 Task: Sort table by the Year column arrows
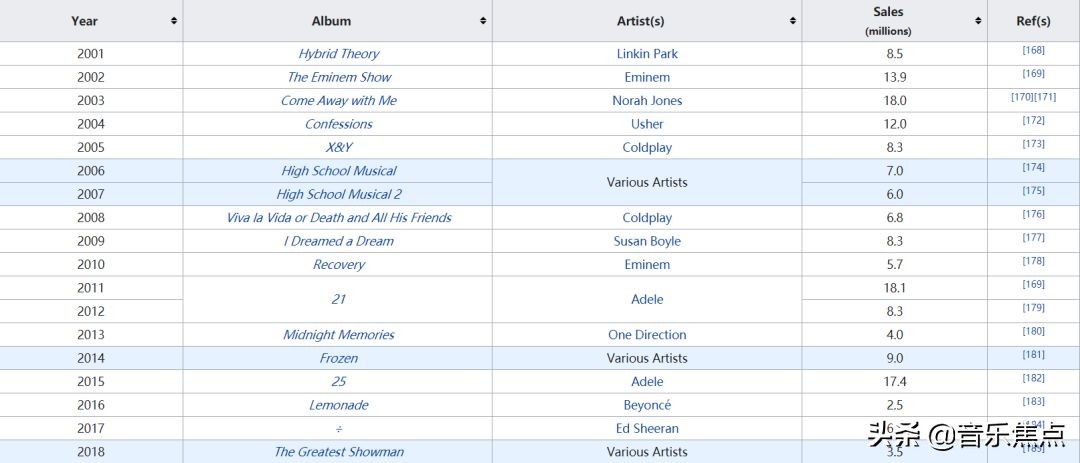coord(174,21)
